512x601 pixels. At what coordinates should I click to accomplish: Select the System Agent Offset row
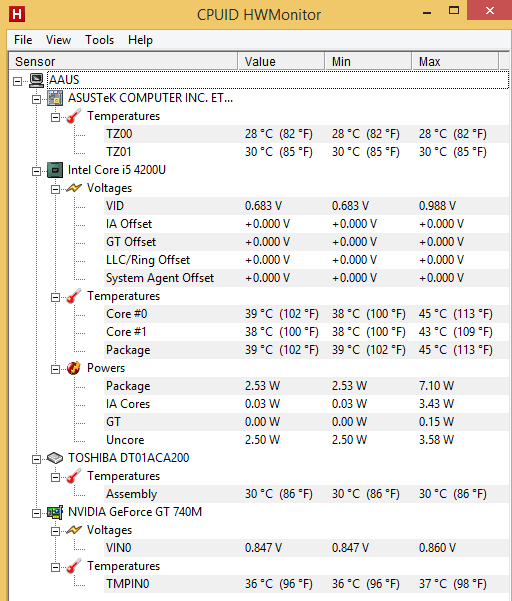[306, 278]
